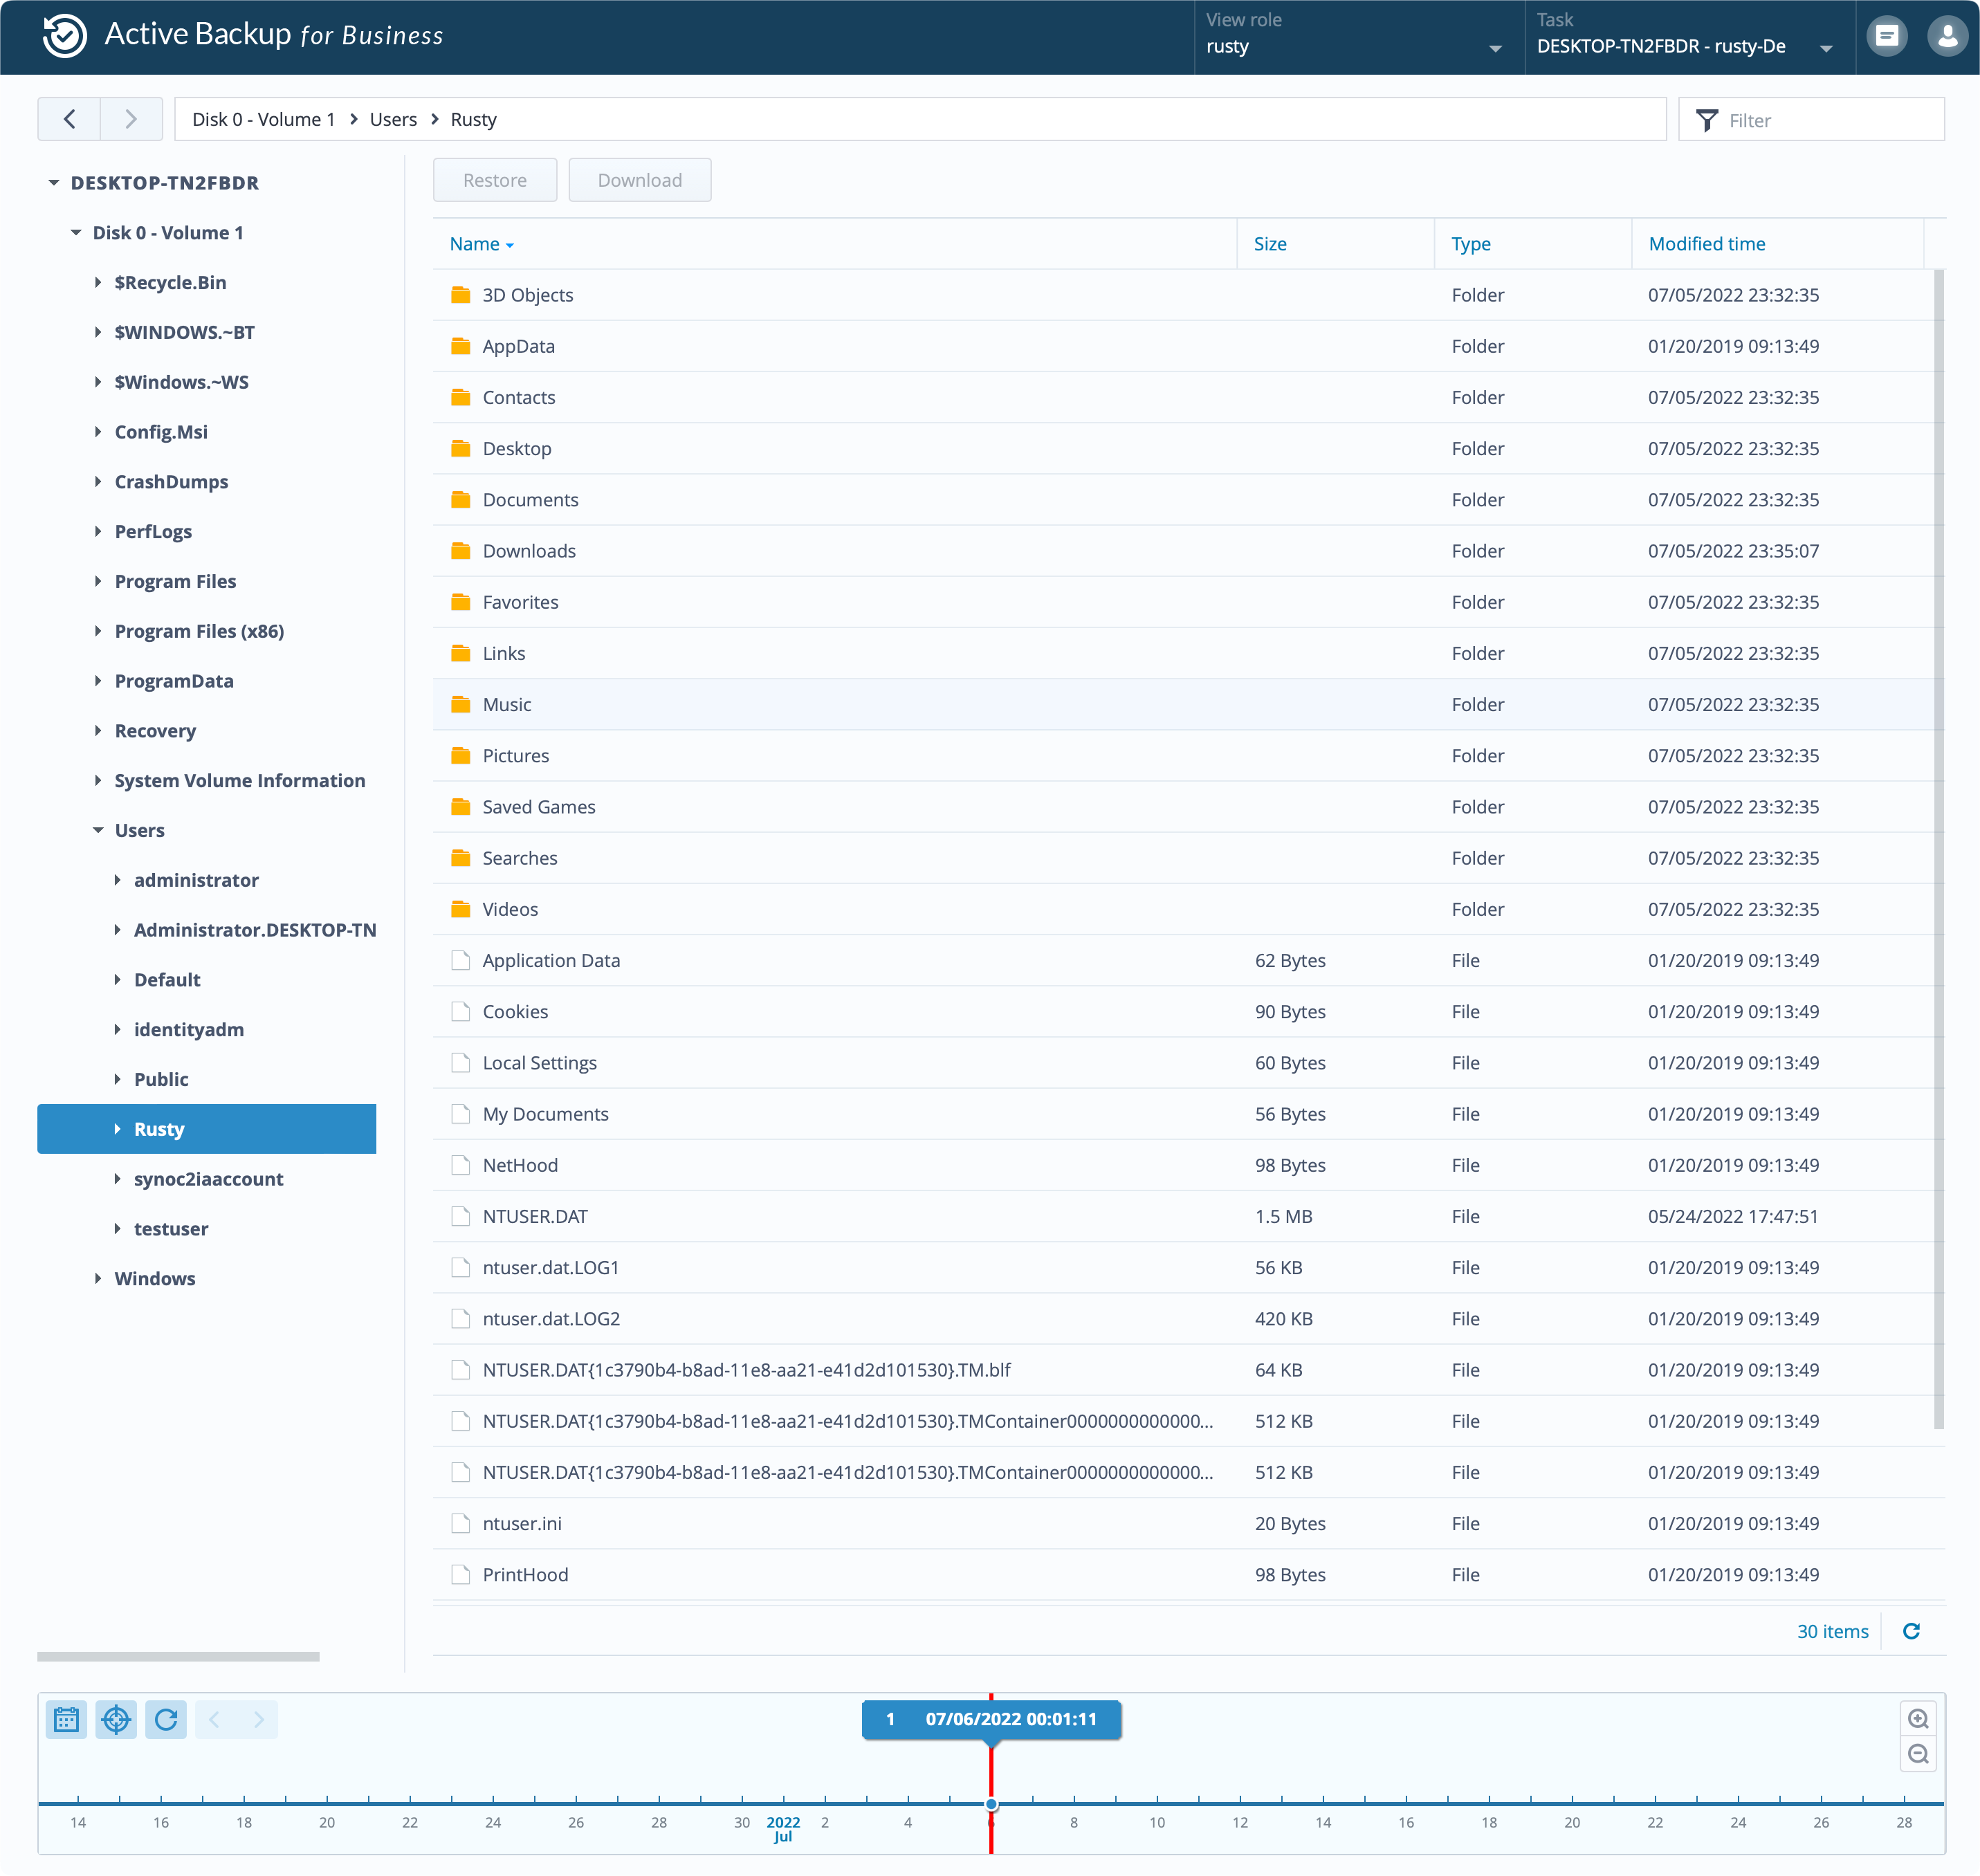Select the Music folder row

[1183, 704]
